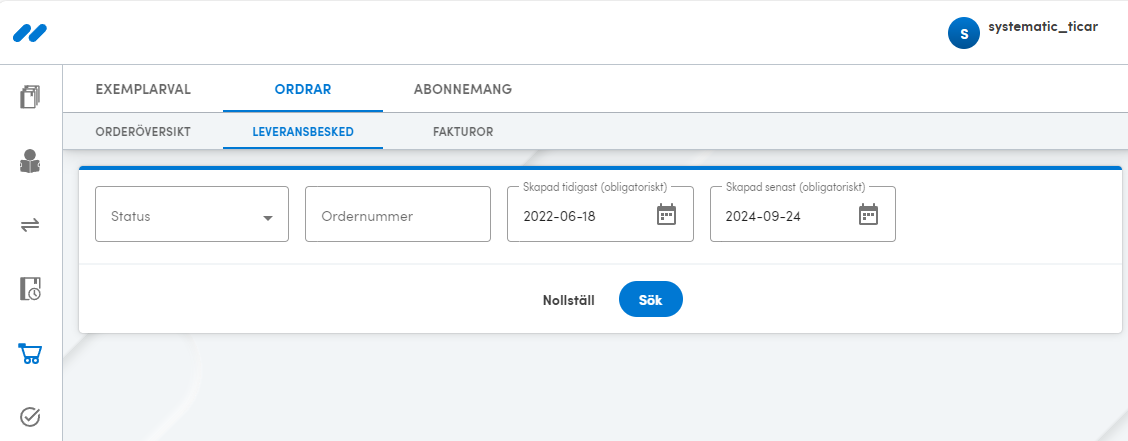Image resolution: width=1128 pixels, height=441 pixels.
Task: Open calendar for Skapad tidigast date
Action: pos(666,214)
